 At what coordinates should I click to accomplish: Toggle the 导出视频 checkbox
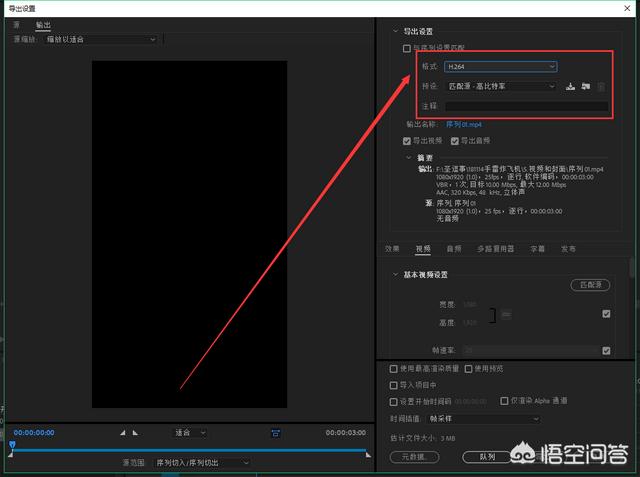point(406,141)
